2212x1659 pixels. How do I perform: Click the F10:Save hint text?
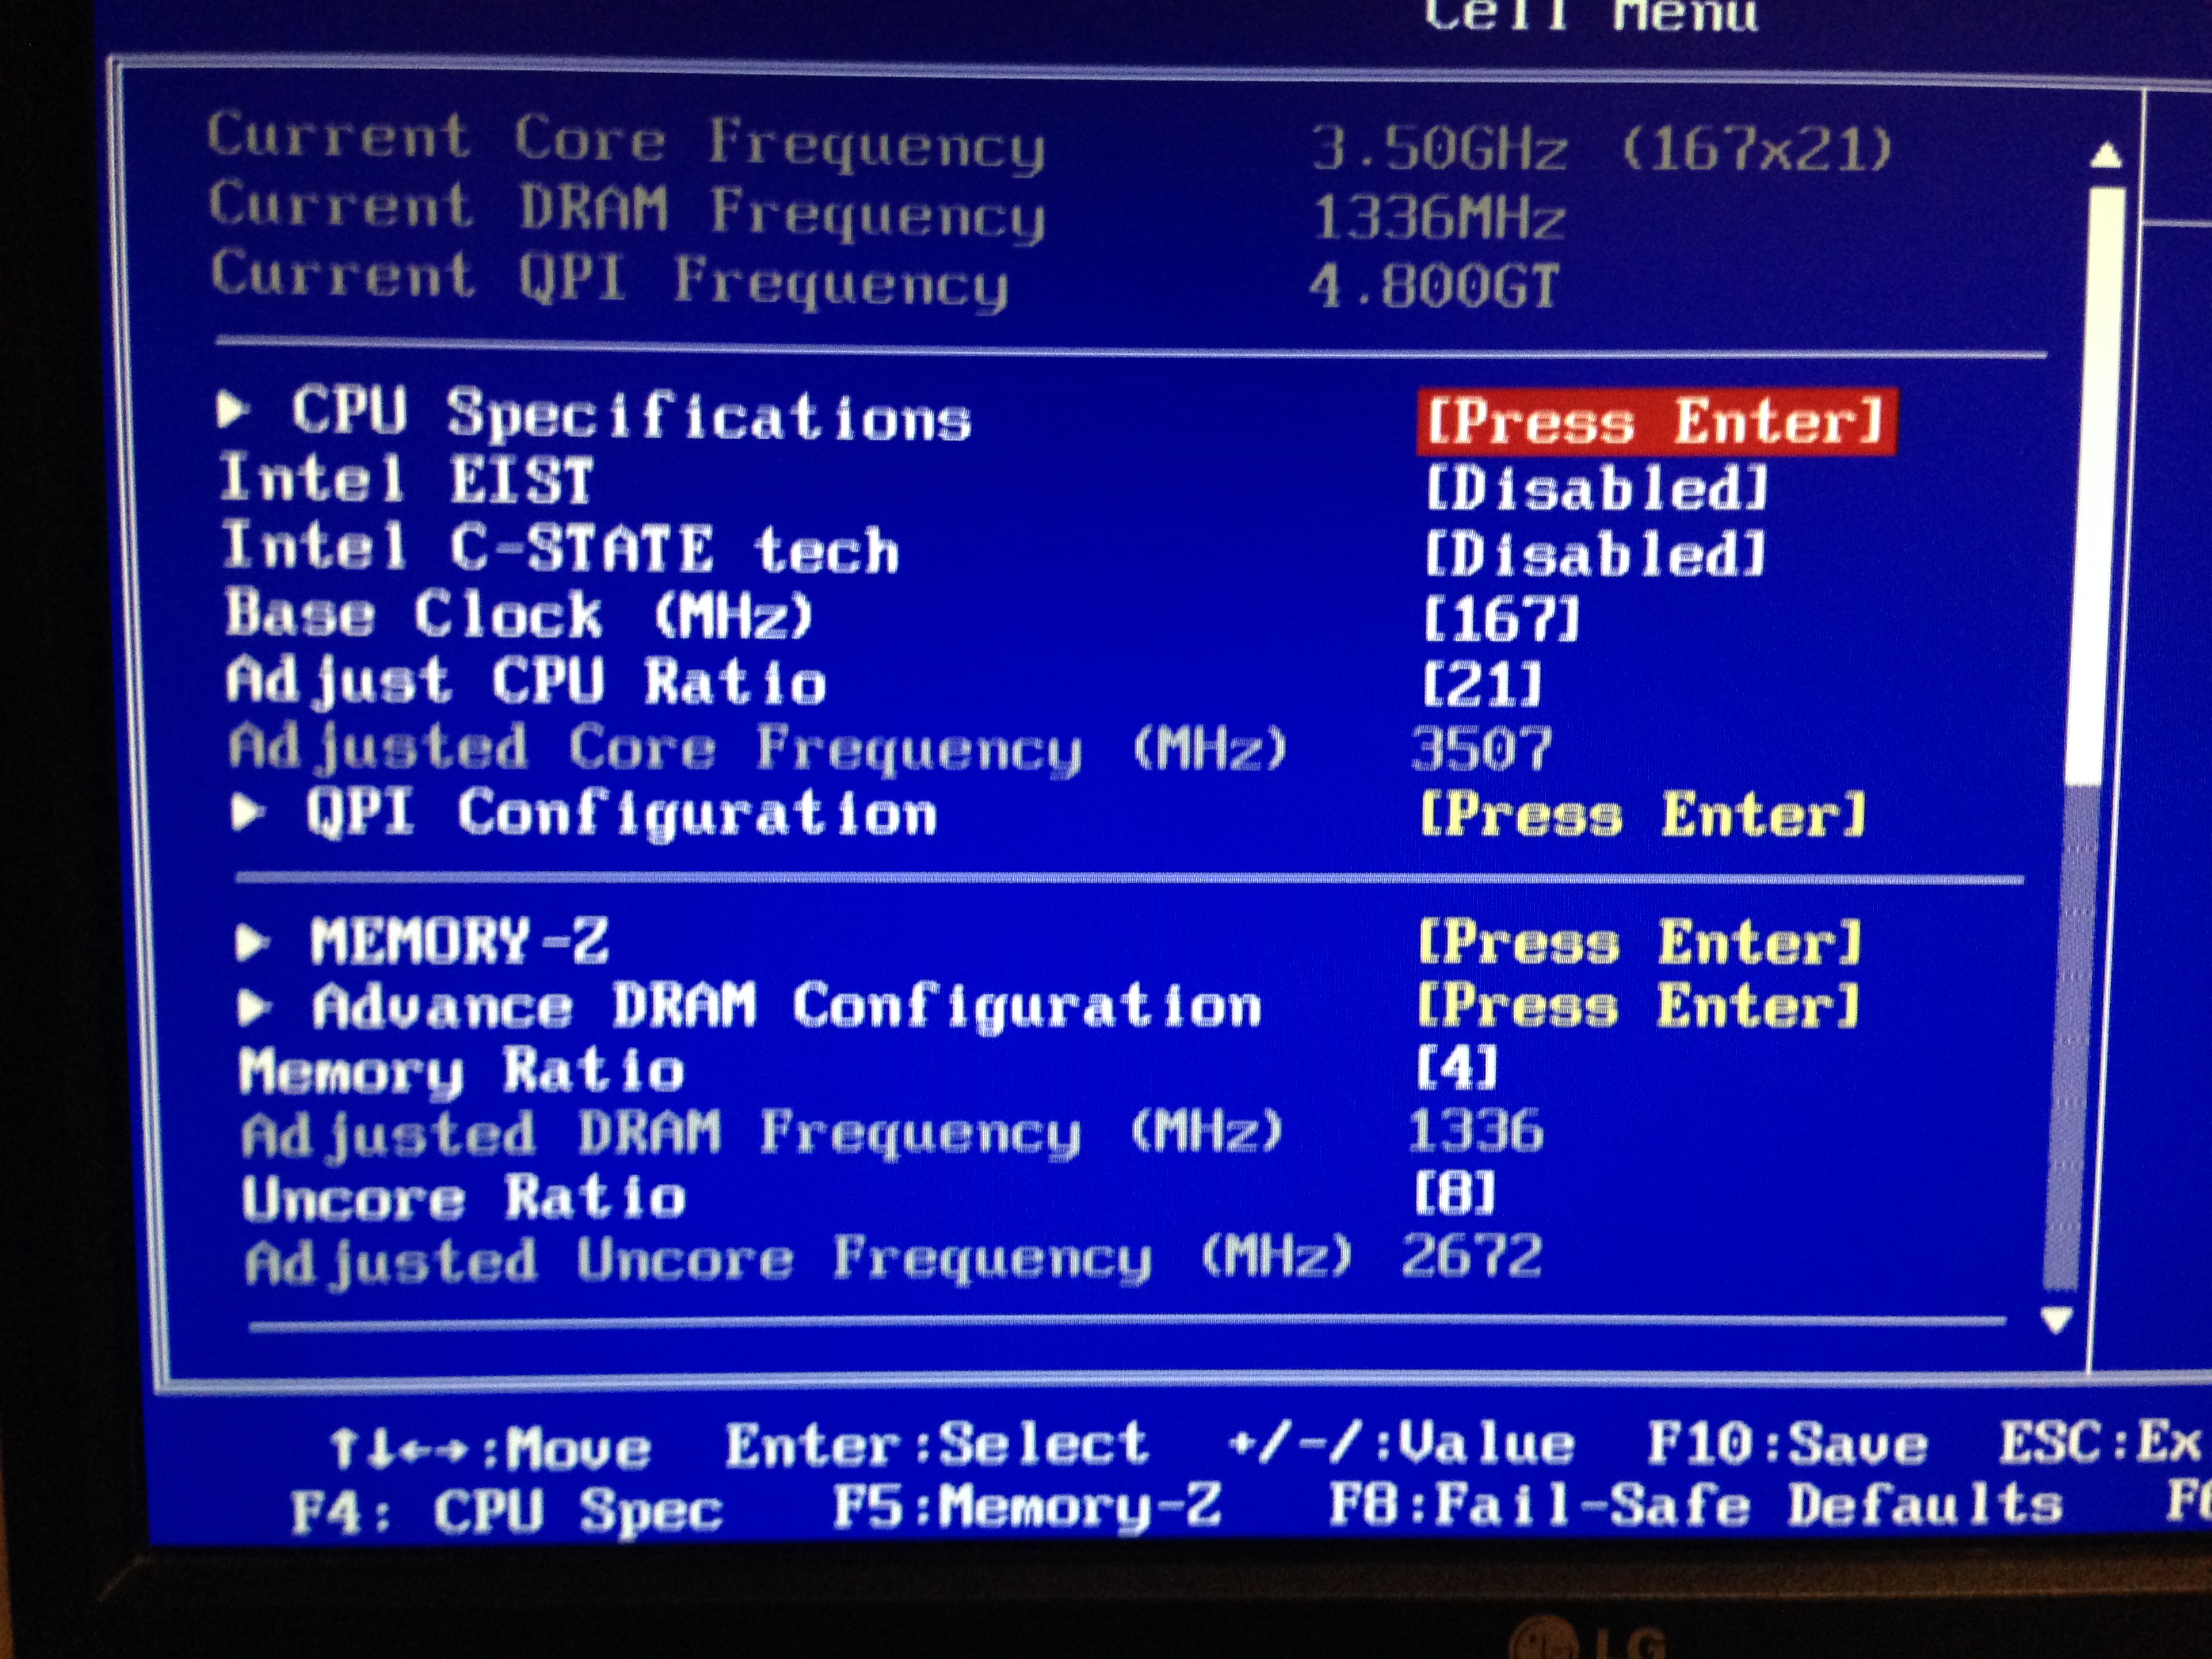point(1788,1446)
